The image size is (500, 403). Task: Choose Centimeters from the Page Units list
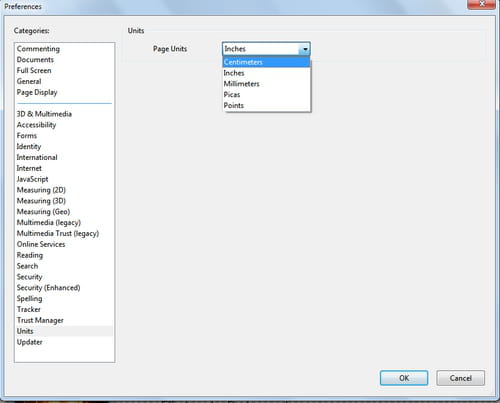pos(266,62)
